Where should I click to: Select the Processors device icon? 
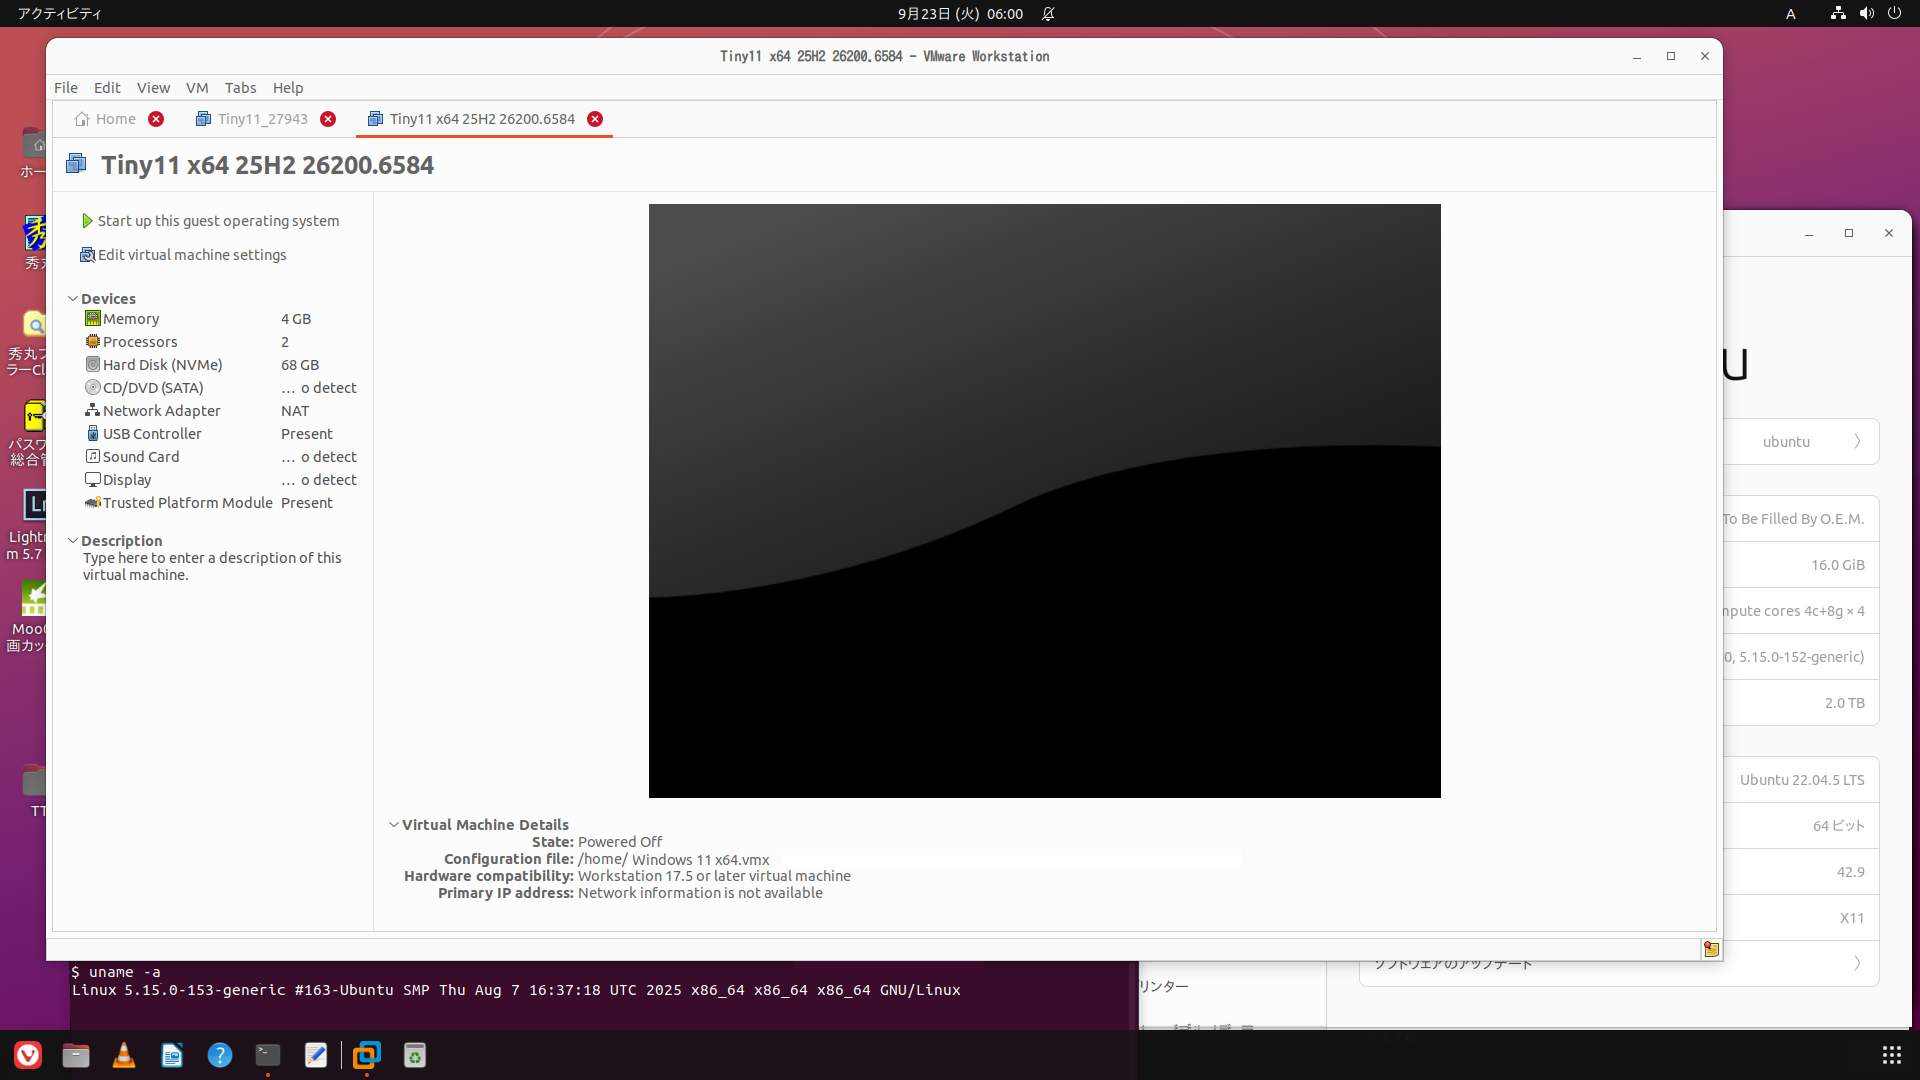[92, 341]
